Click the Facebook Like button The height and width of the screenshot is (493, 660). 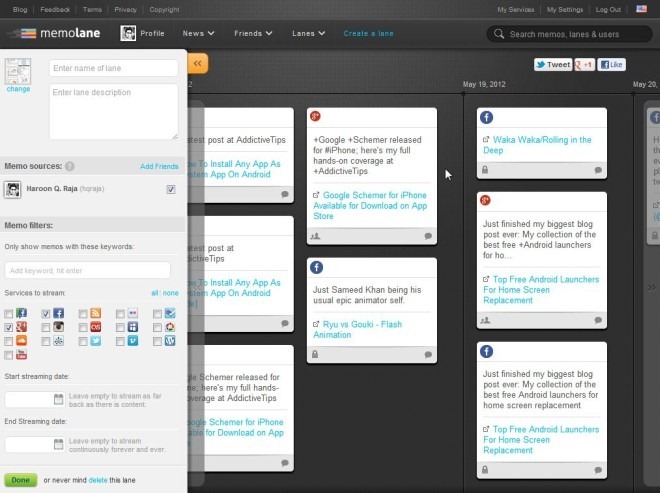click(x=611, y=64)
